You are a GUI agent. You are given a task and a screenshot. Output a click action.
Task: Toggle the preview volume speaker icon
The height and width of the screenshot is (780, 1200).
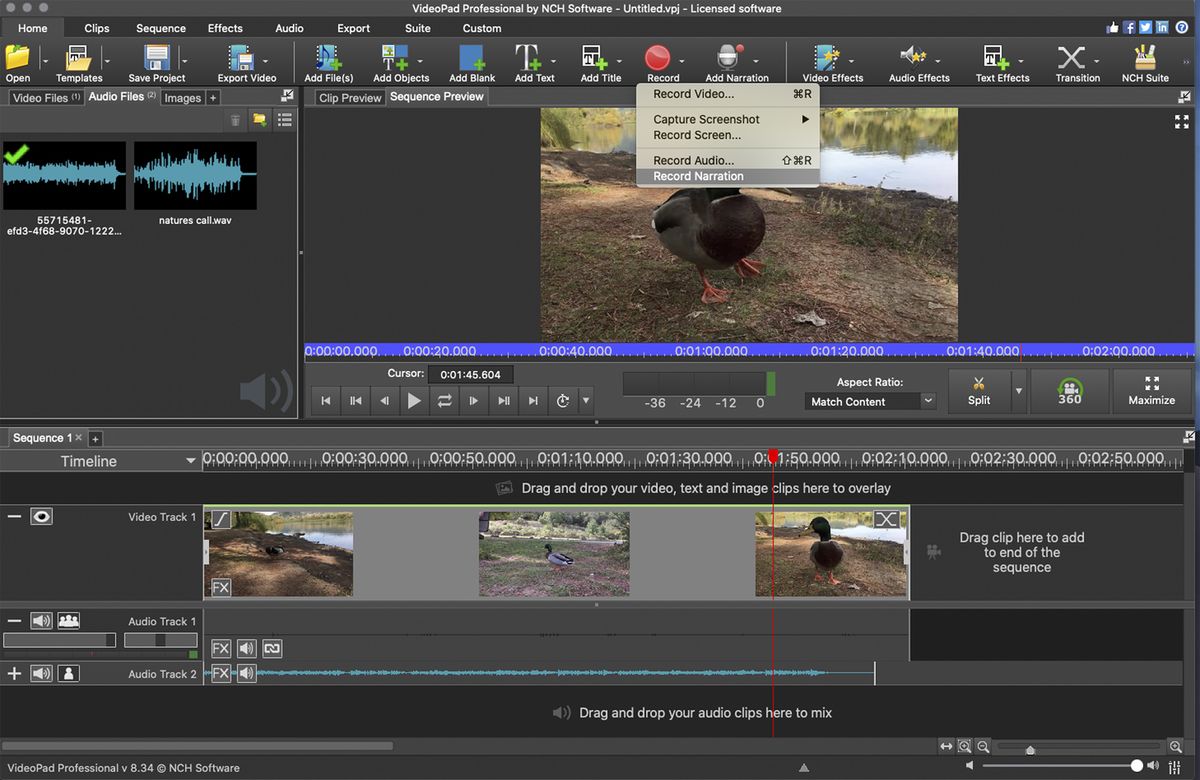point(265,392)
